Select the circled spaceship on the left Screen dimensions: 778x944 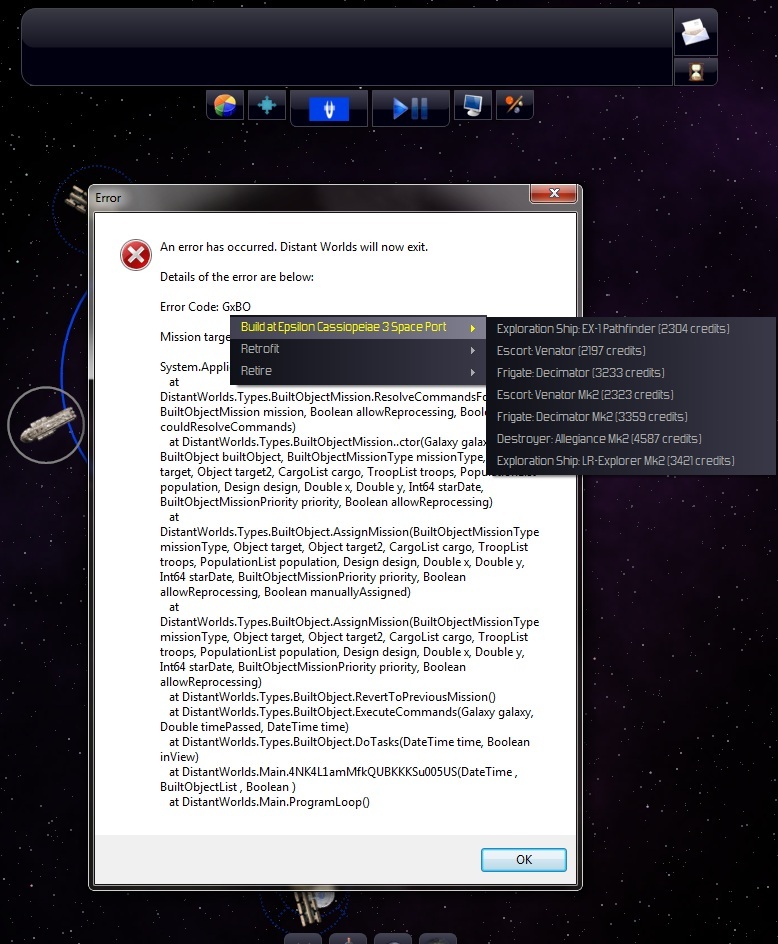click(x=46, y=424)
